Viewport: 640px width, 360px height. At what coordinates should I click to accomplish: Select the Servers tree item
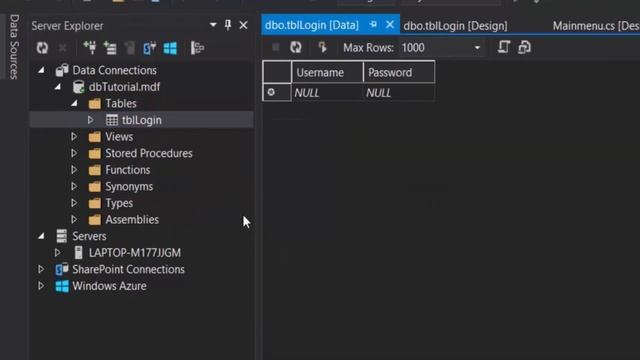(x=89, y=236)
